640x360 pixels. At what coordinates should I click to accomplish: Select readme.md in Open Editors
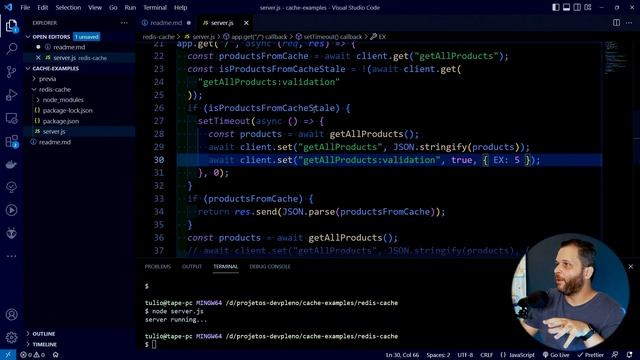(69, 47)
